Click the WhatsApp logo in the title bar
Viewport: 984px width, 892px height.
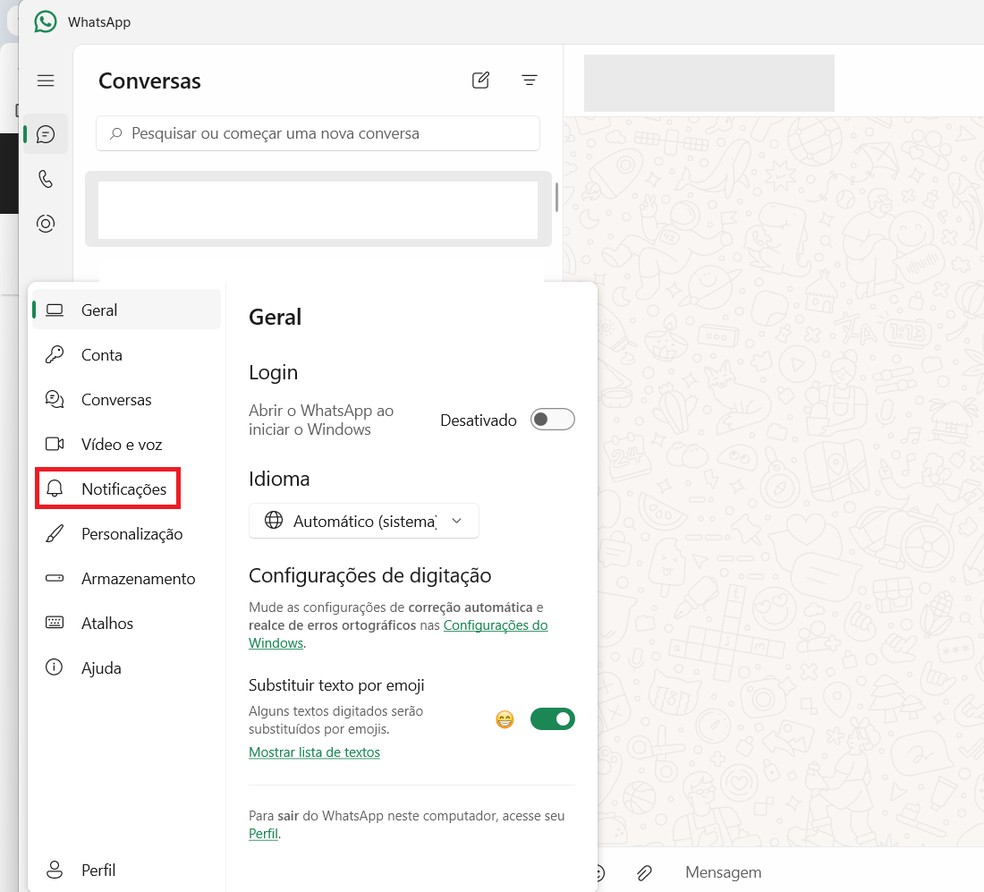pyautogui.click(x=45, y=22)
